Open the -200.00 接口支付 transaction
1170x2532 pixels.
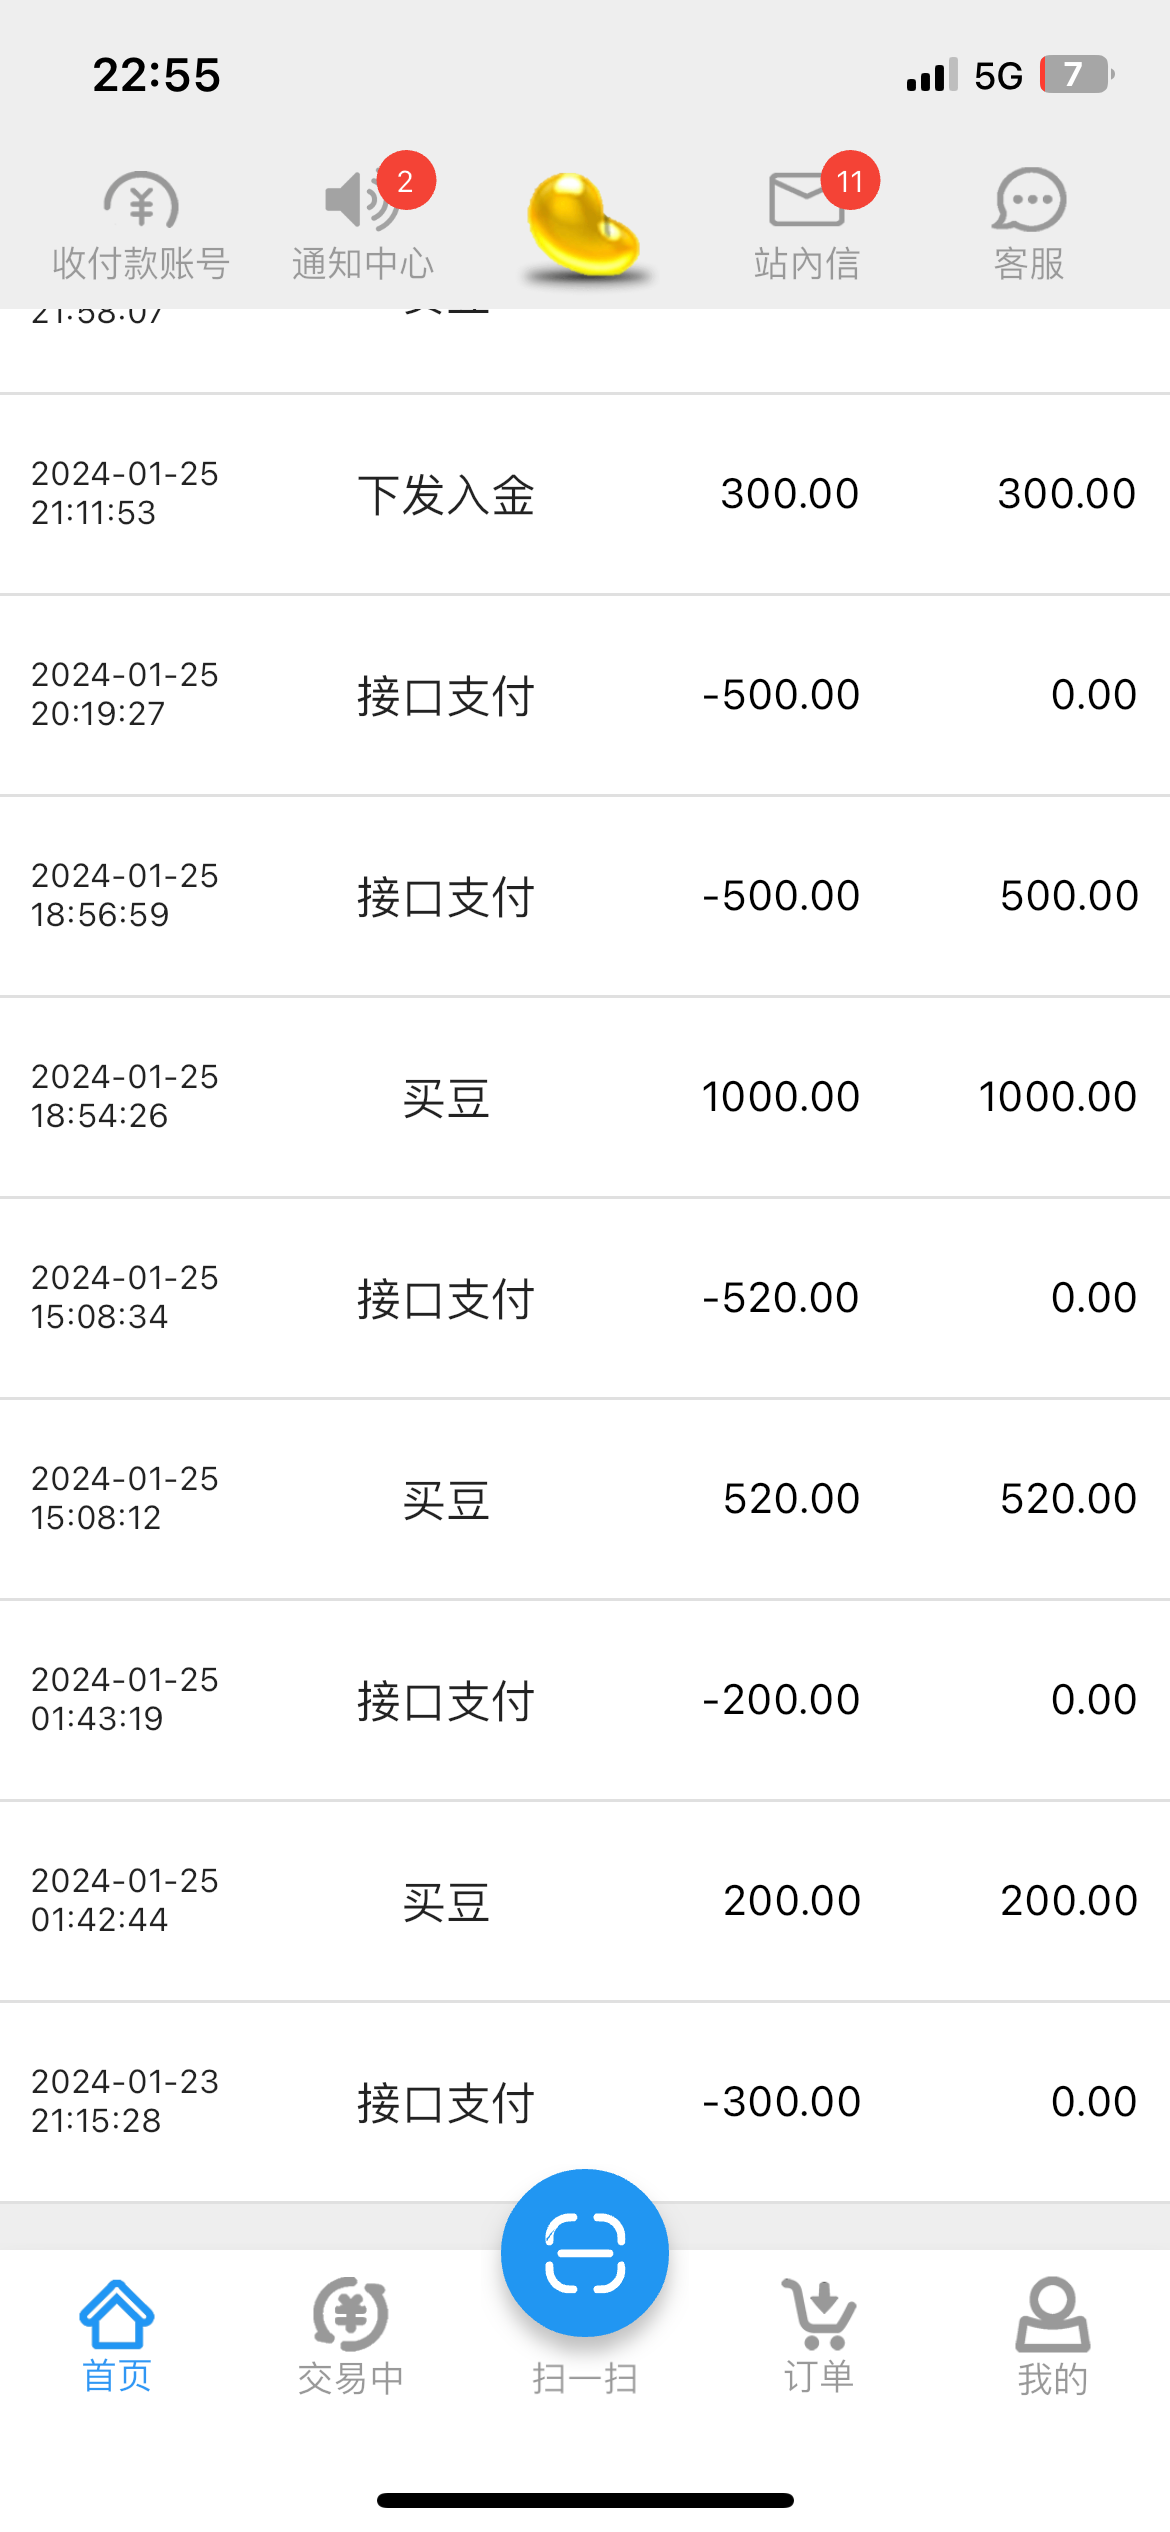coord(585,1700)
